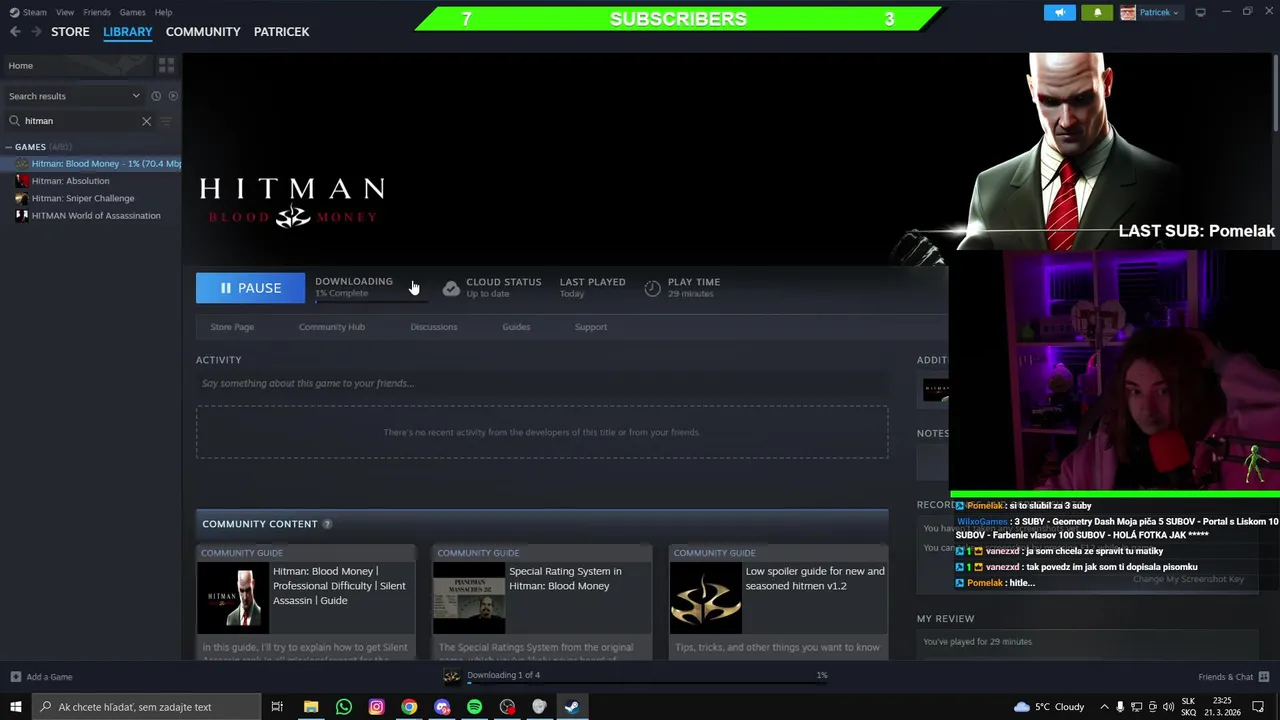This screenshot has width=1280, height=720.
Task: Click the hitman search field
Action: point(80,121)
